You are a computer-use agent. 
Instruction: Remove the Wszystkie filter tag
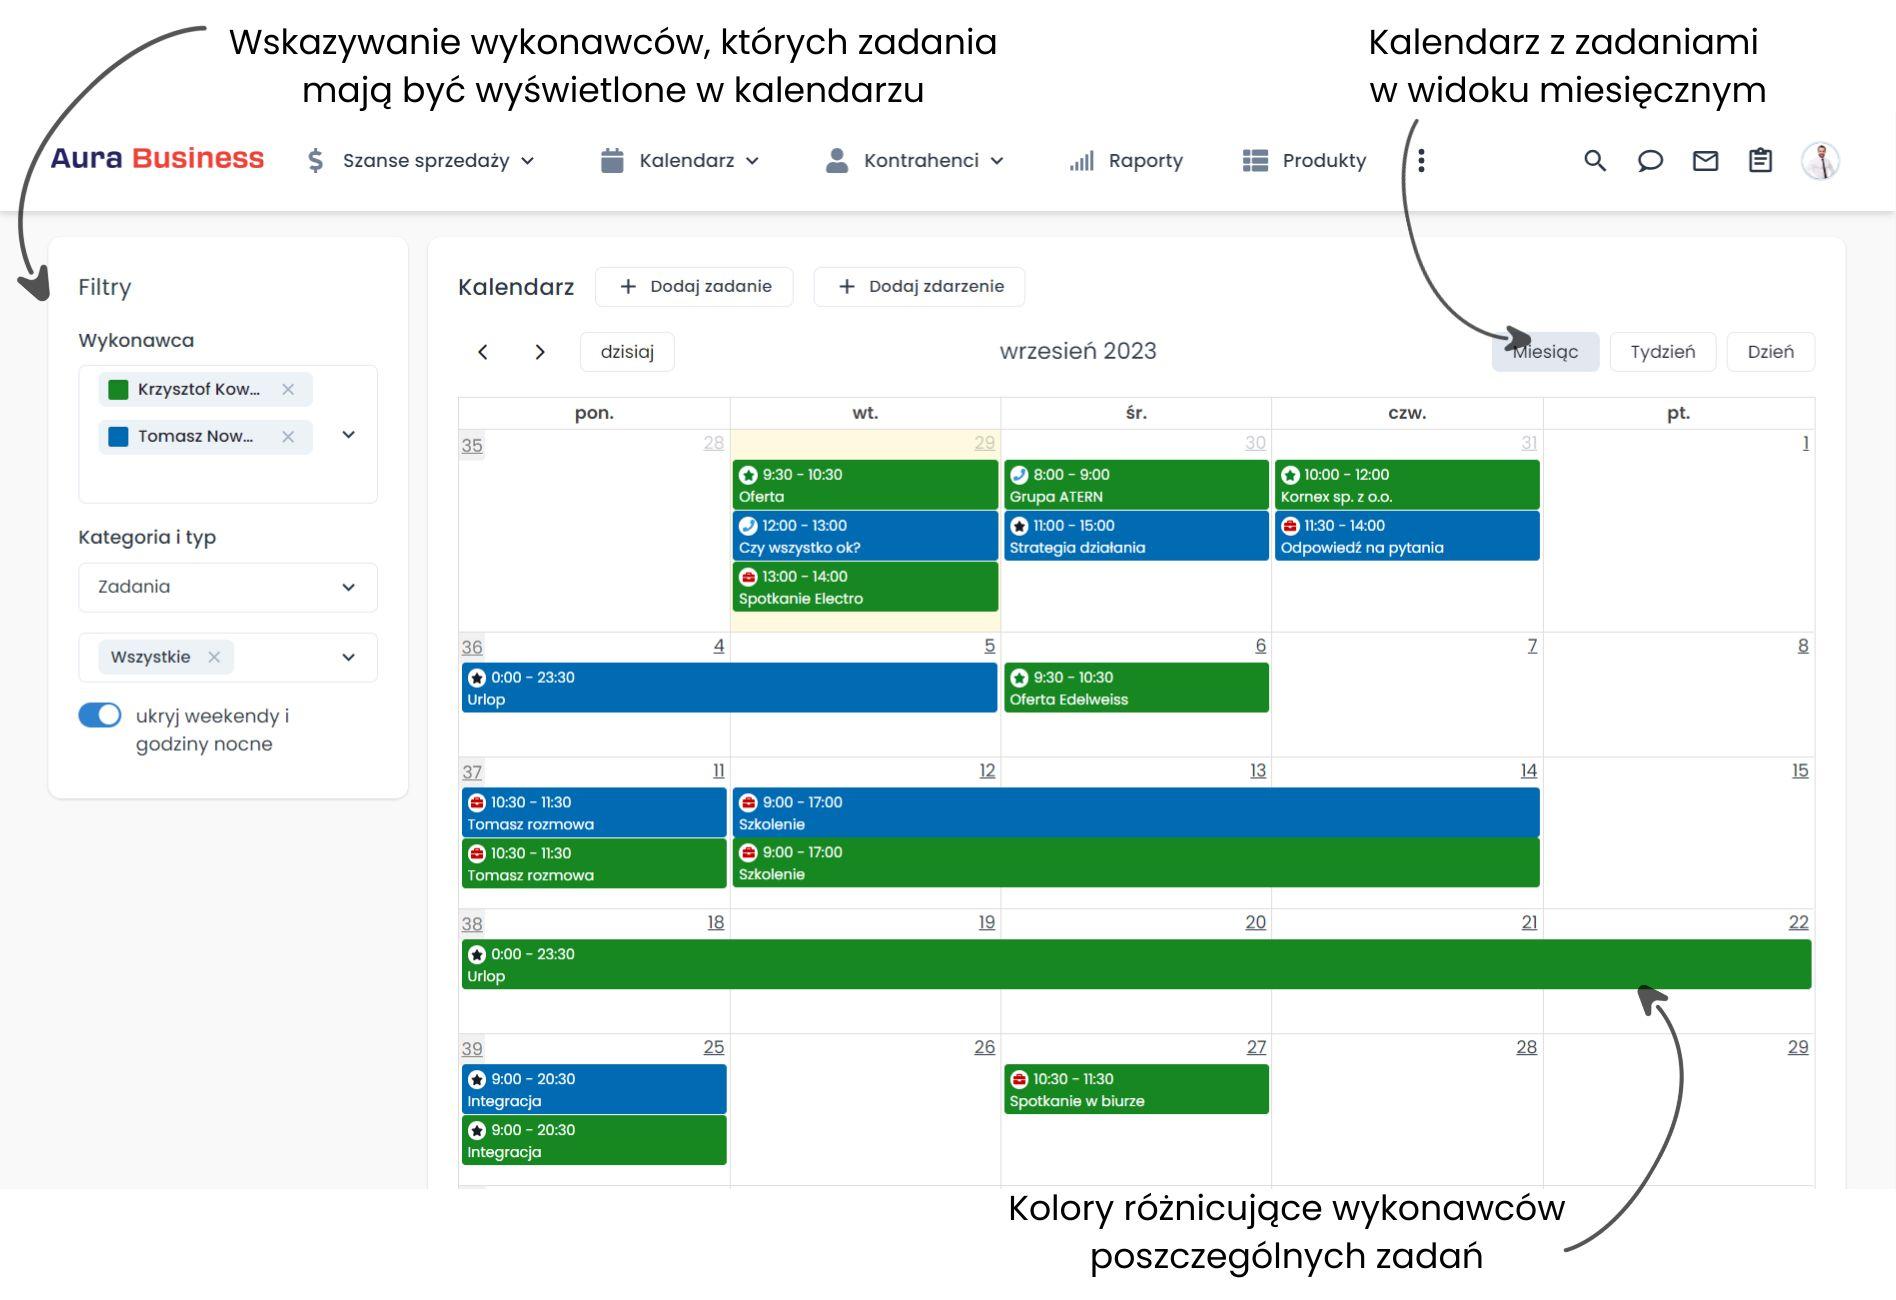click(214, 657)
